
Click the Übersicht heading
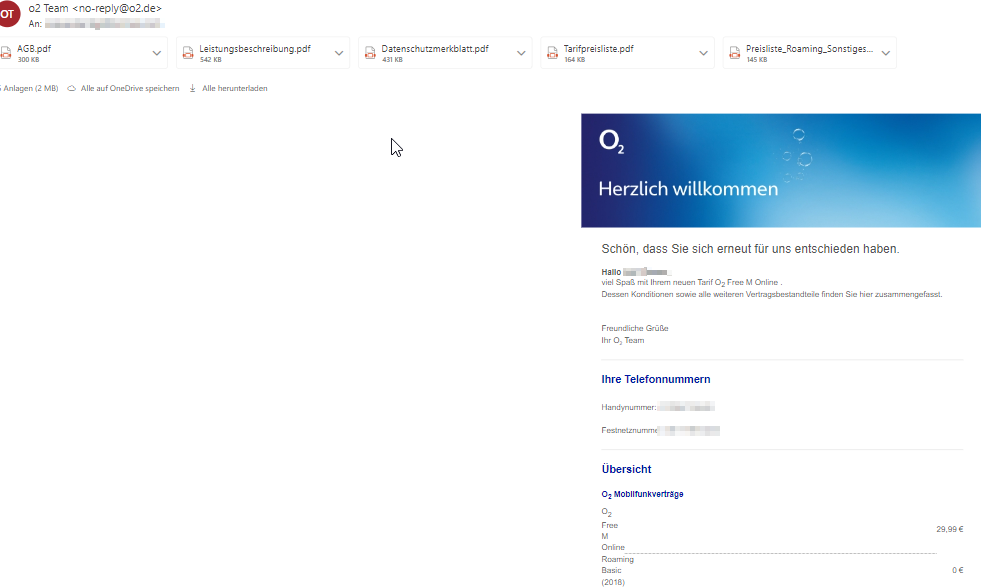626,469
